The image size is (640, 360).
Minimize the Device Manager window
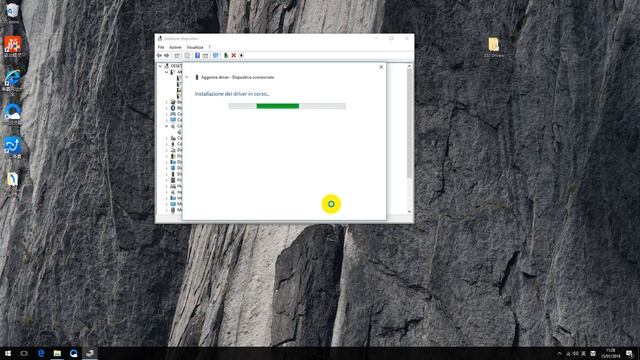376,38
